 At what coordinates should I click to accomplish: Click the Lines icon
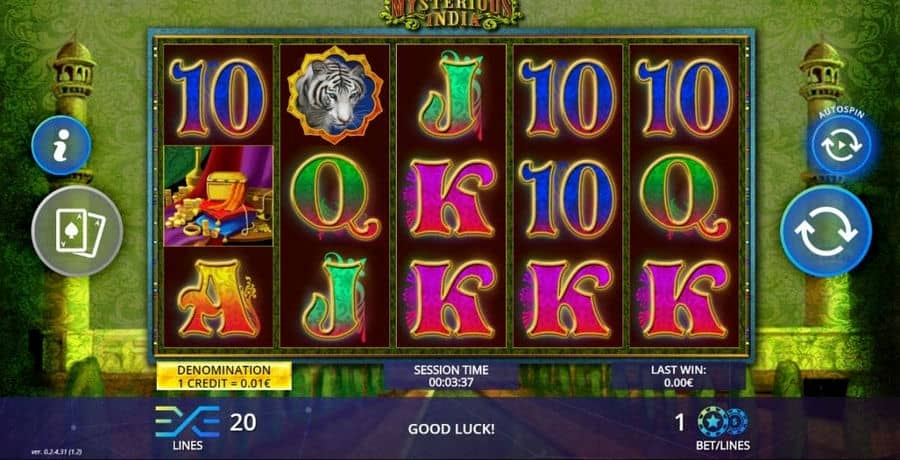(x=188, y=422)
